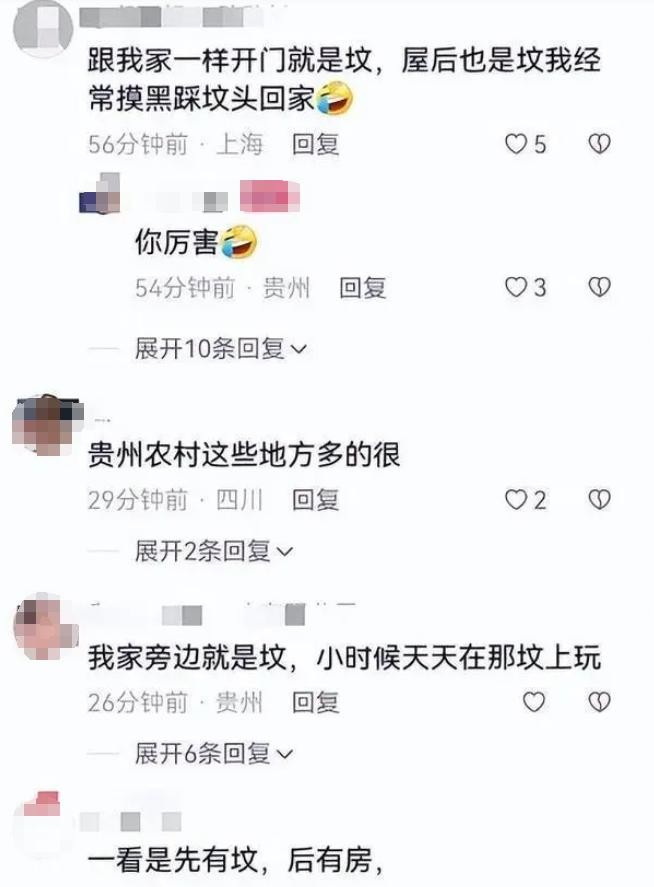Dislike the Sichuan comment via broken heart
The image size is (654, 887).
(x=599, y=500)
